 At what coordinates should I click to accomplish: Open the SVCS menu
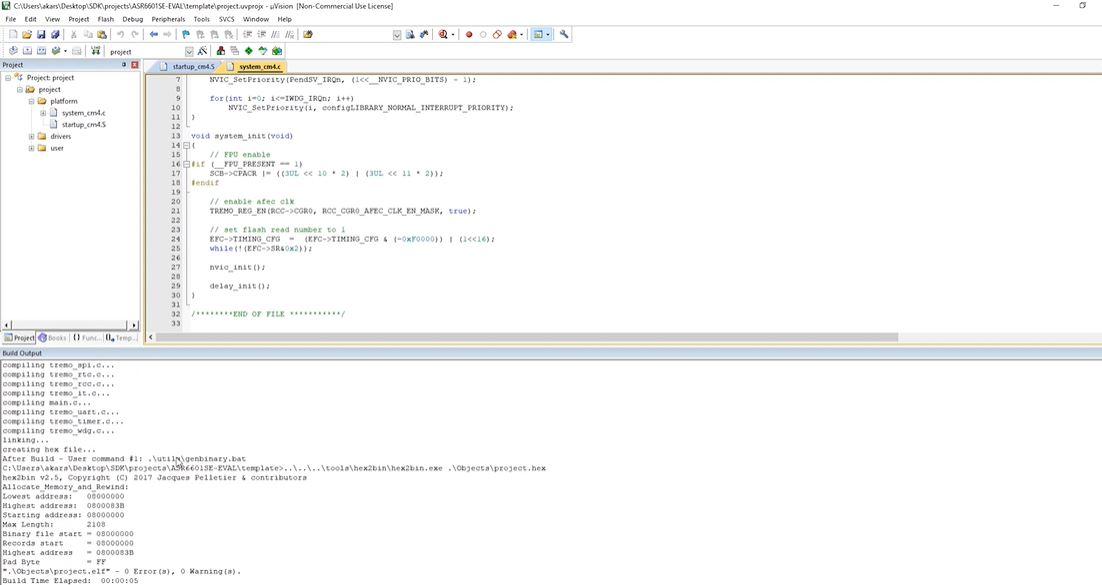pos(226,19)
